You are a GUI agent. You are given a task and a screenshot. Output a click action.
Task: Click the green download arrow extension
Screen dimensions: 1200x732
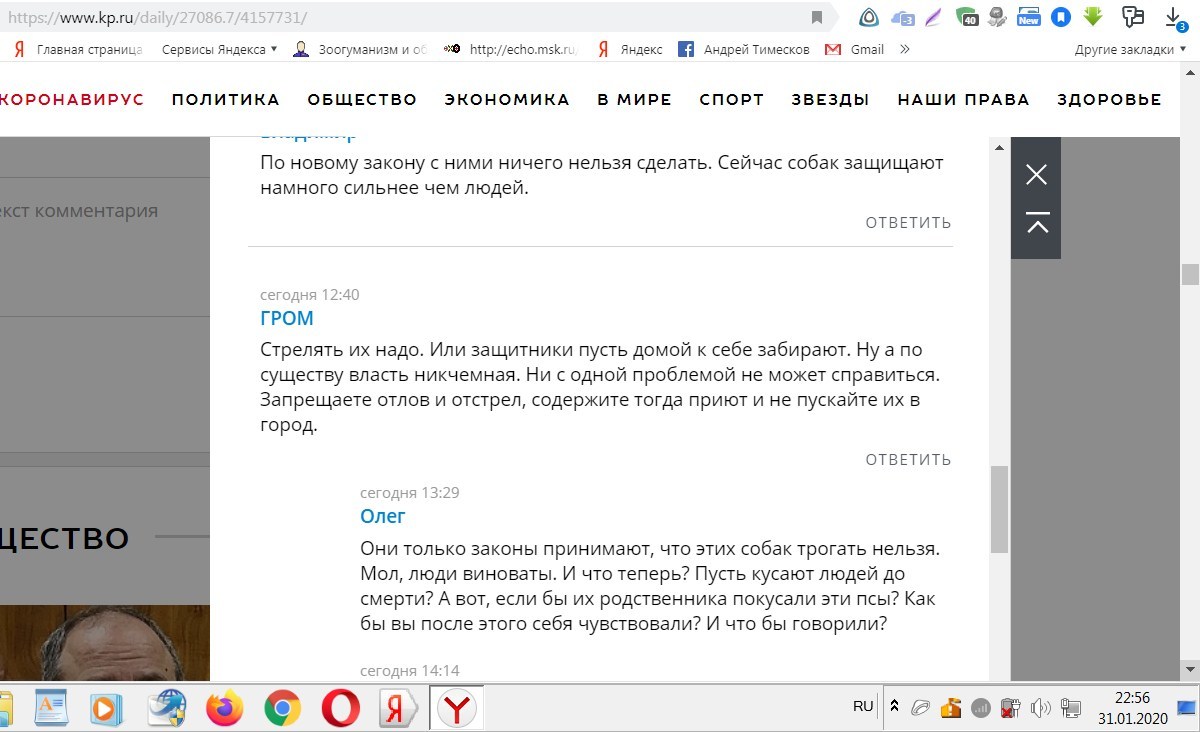(x=1092, y=17)
